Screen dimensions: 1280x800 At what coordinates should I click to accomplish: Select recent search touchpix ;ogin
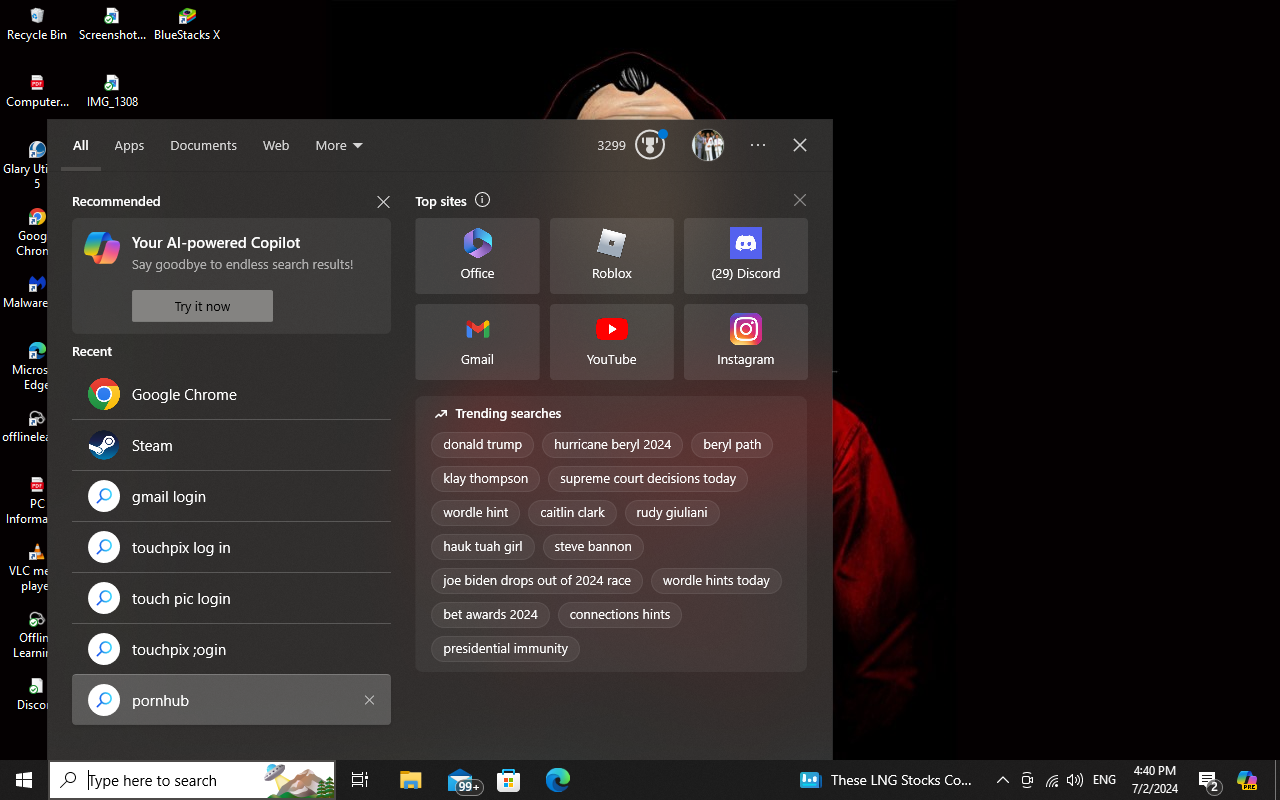tap(231, 649)
